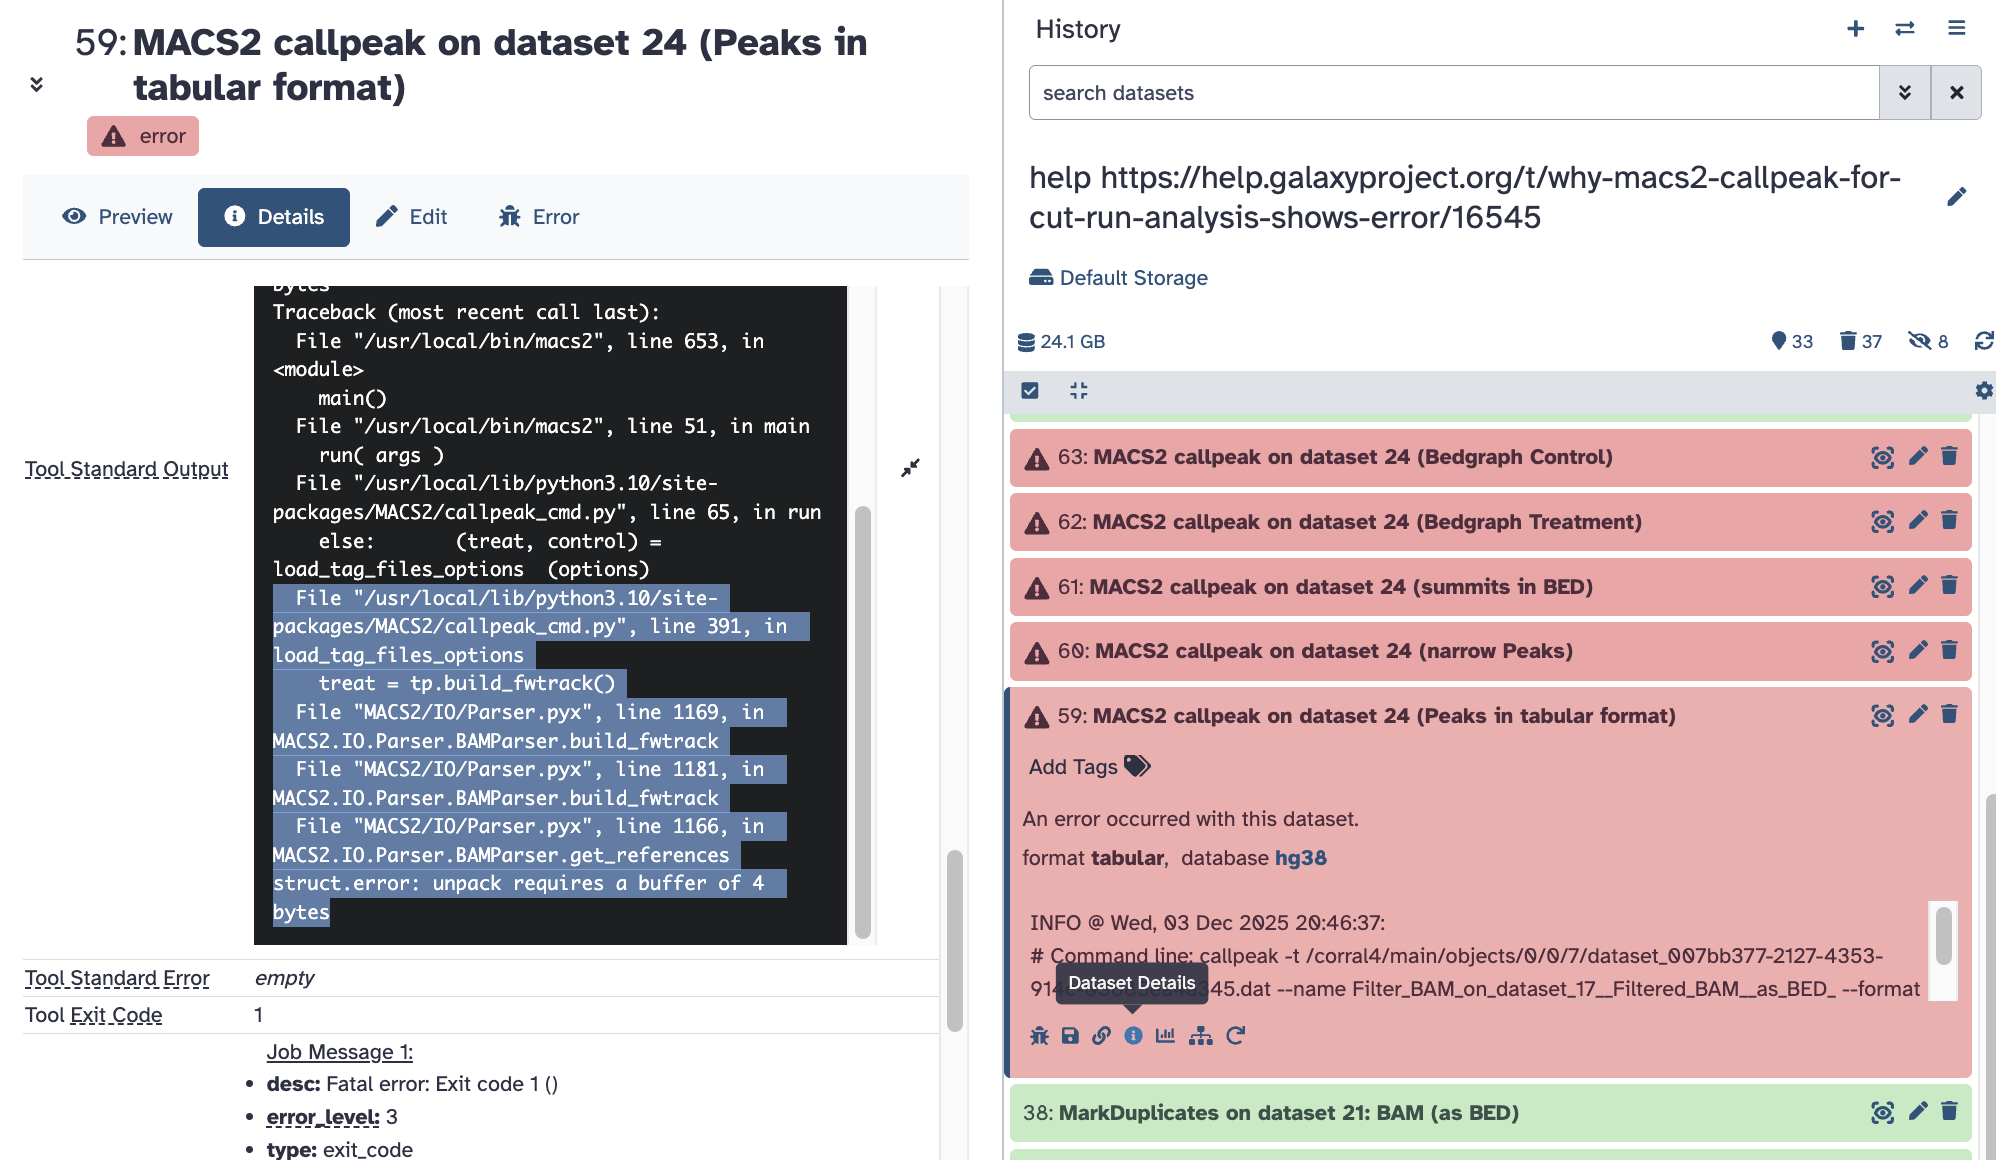Viewport: 1996px width, 1160px height.
Task: Switch to the Preview tab
Action: point(117,217)
